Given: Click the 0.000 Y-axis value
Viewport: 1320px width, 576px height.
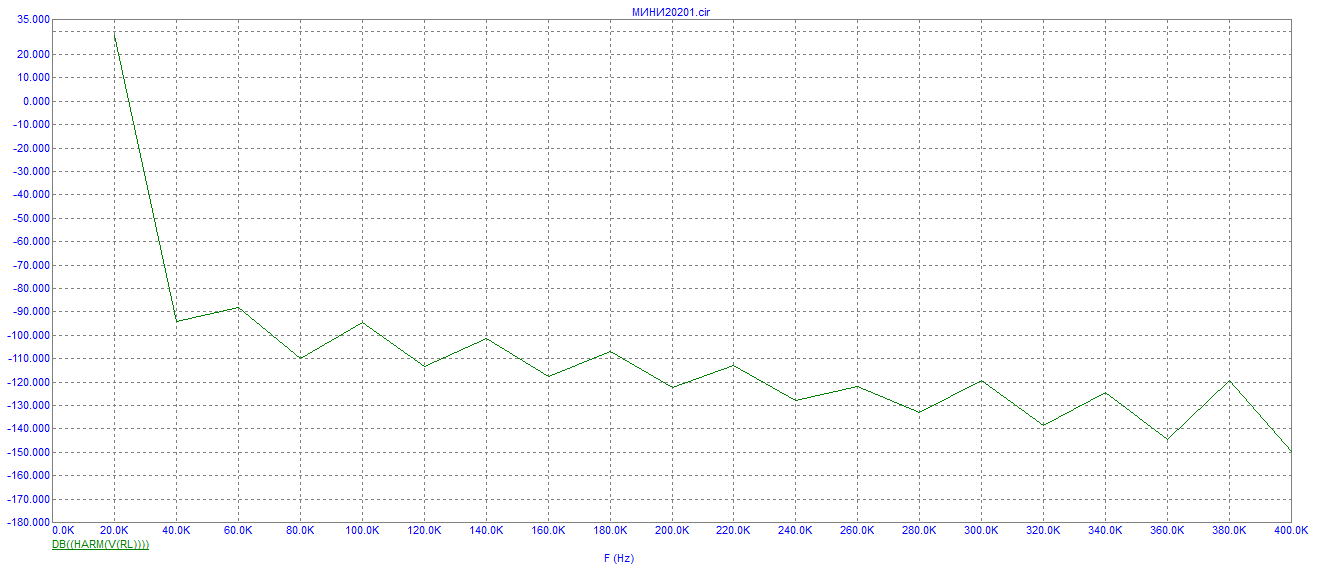Looking at the screenshot, I should [35, 101].
